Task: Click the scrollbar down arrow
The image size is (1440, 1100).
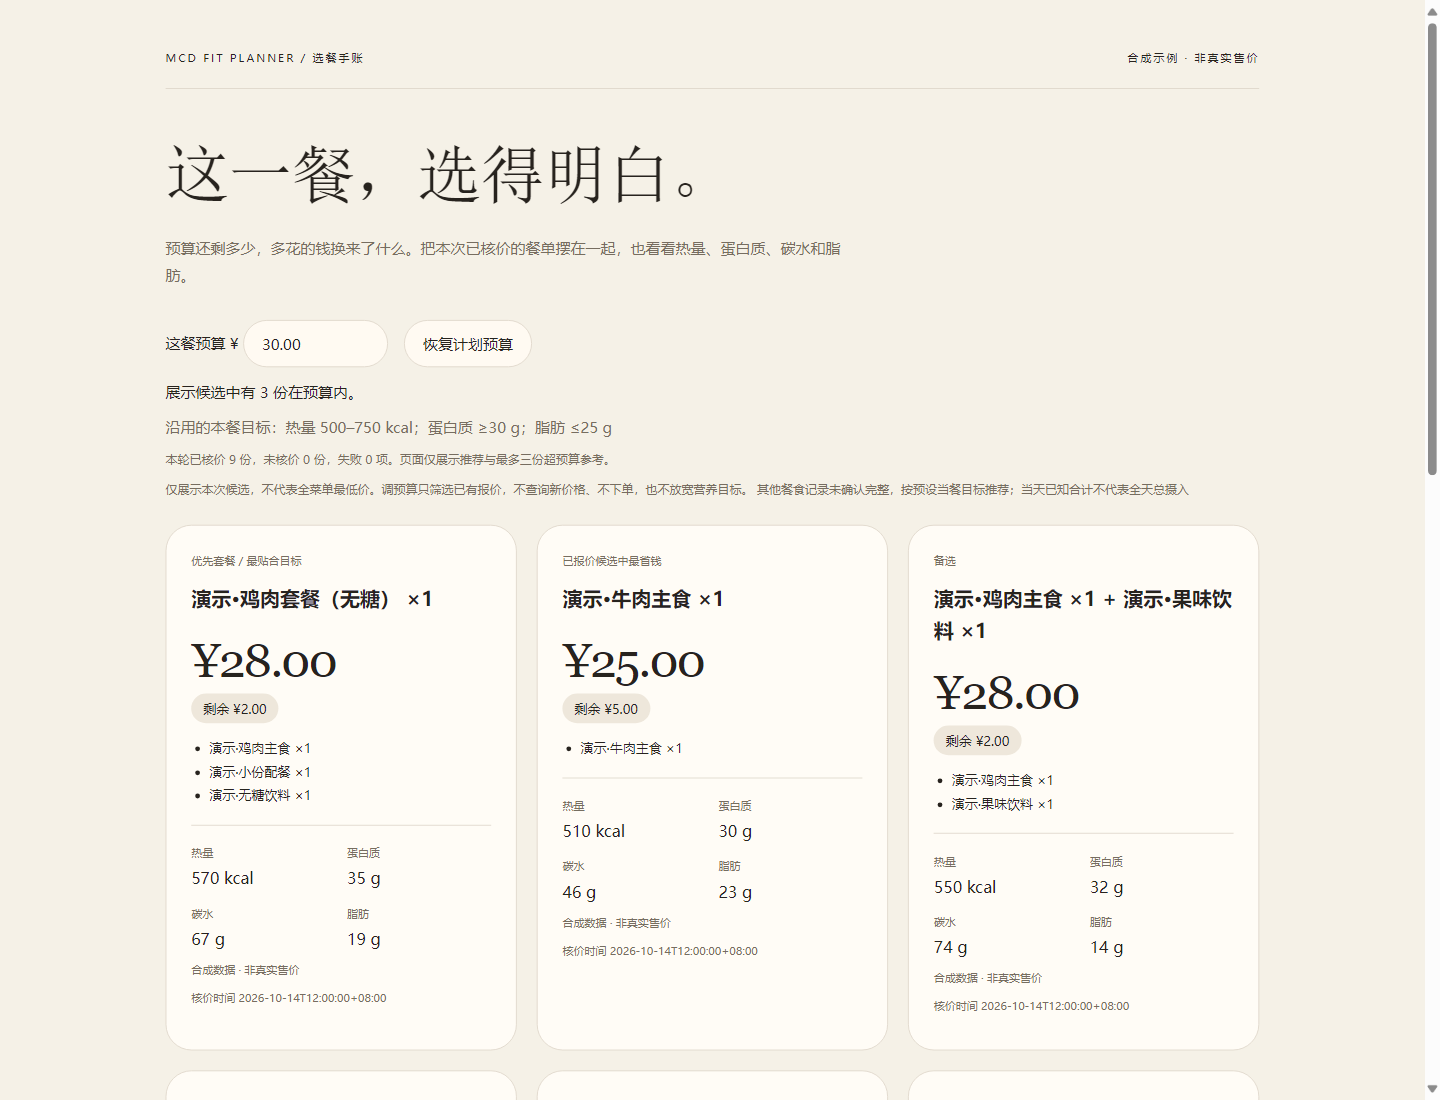Action: click(1432, 1089)
